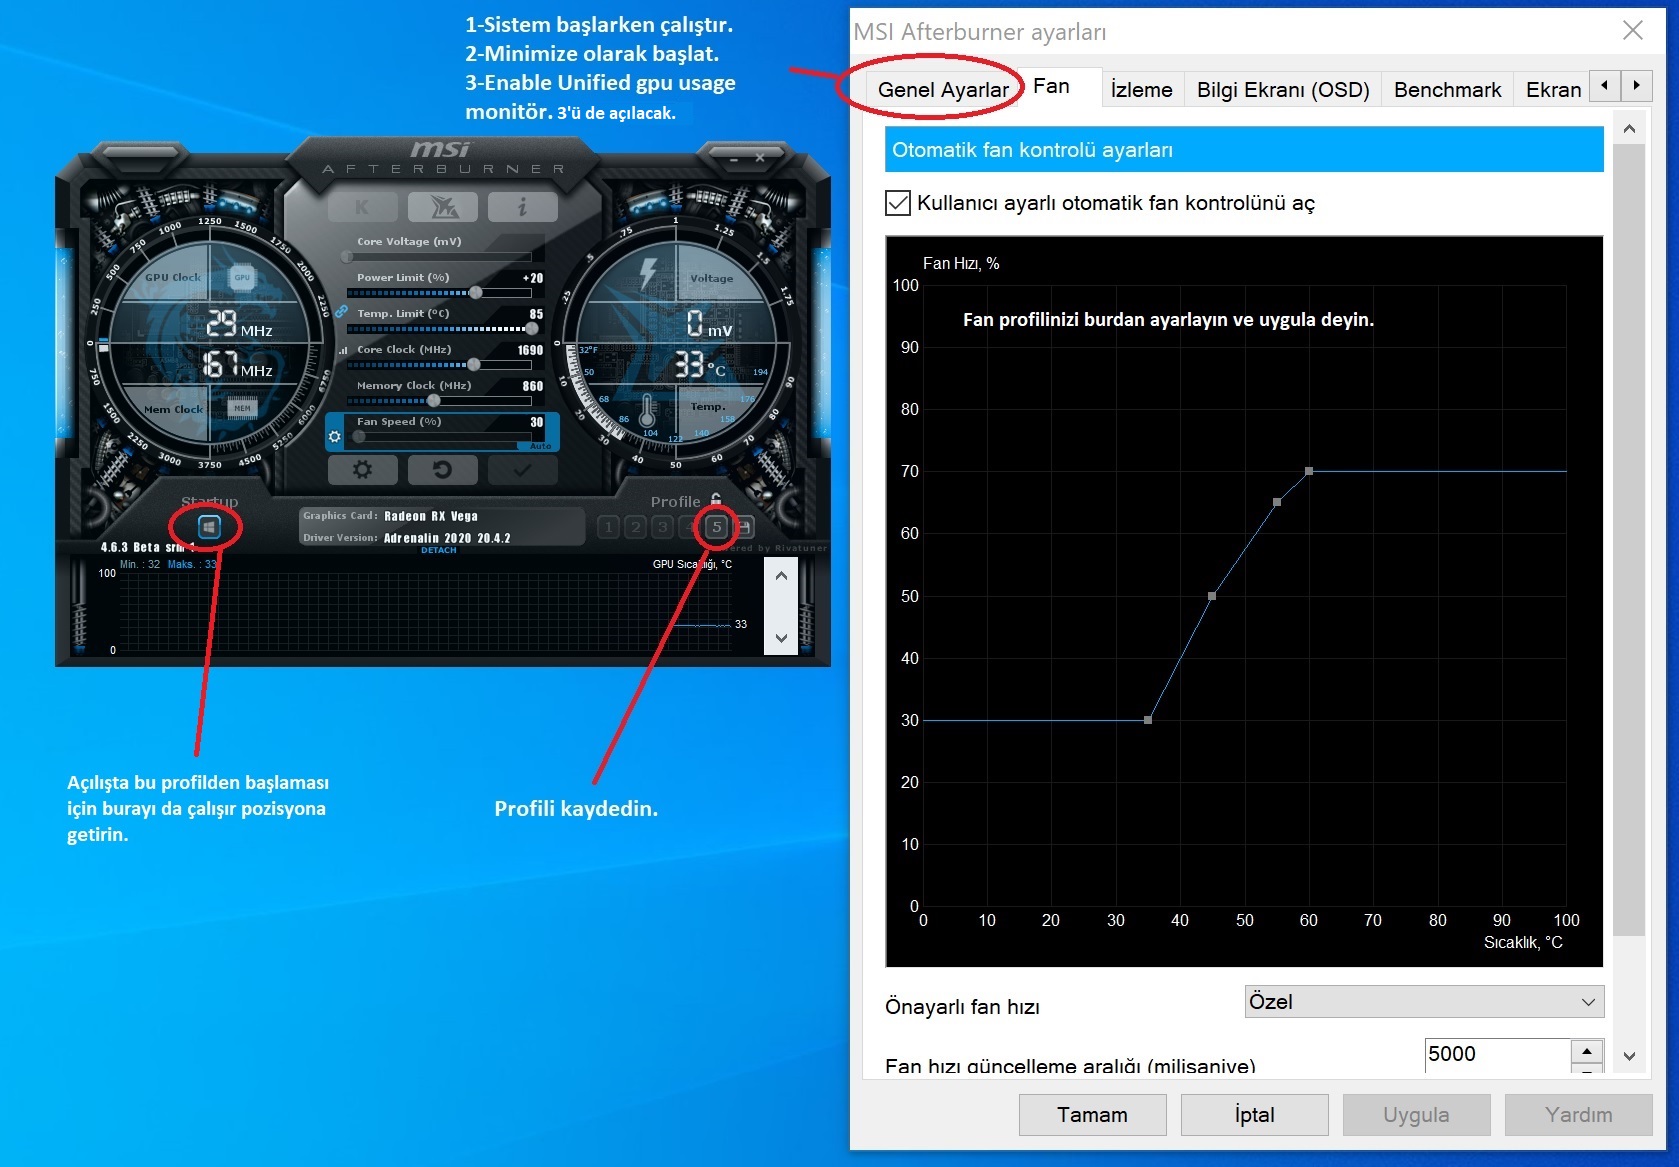The image size is (1679, 1167).
Task: Select fan curve point at 50% speed
Action: [x=1212, y=596]
